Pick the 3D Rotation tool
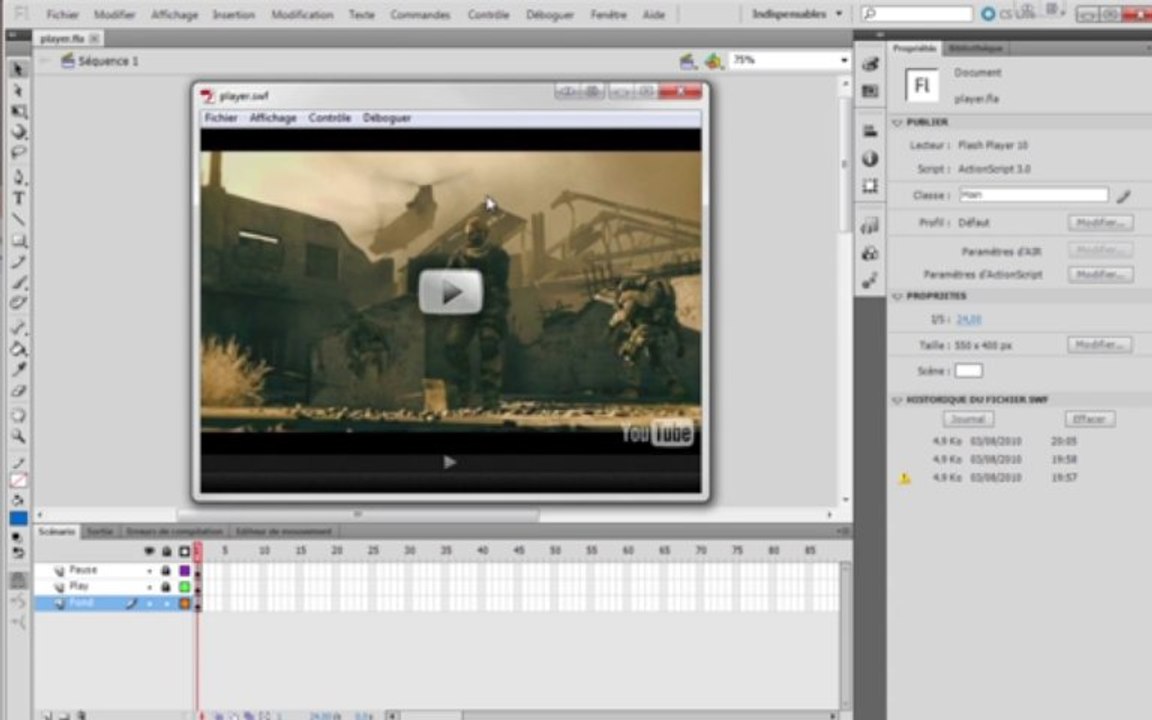The height and width of the screenshot is (720, 1152). [x=18, y=132]
